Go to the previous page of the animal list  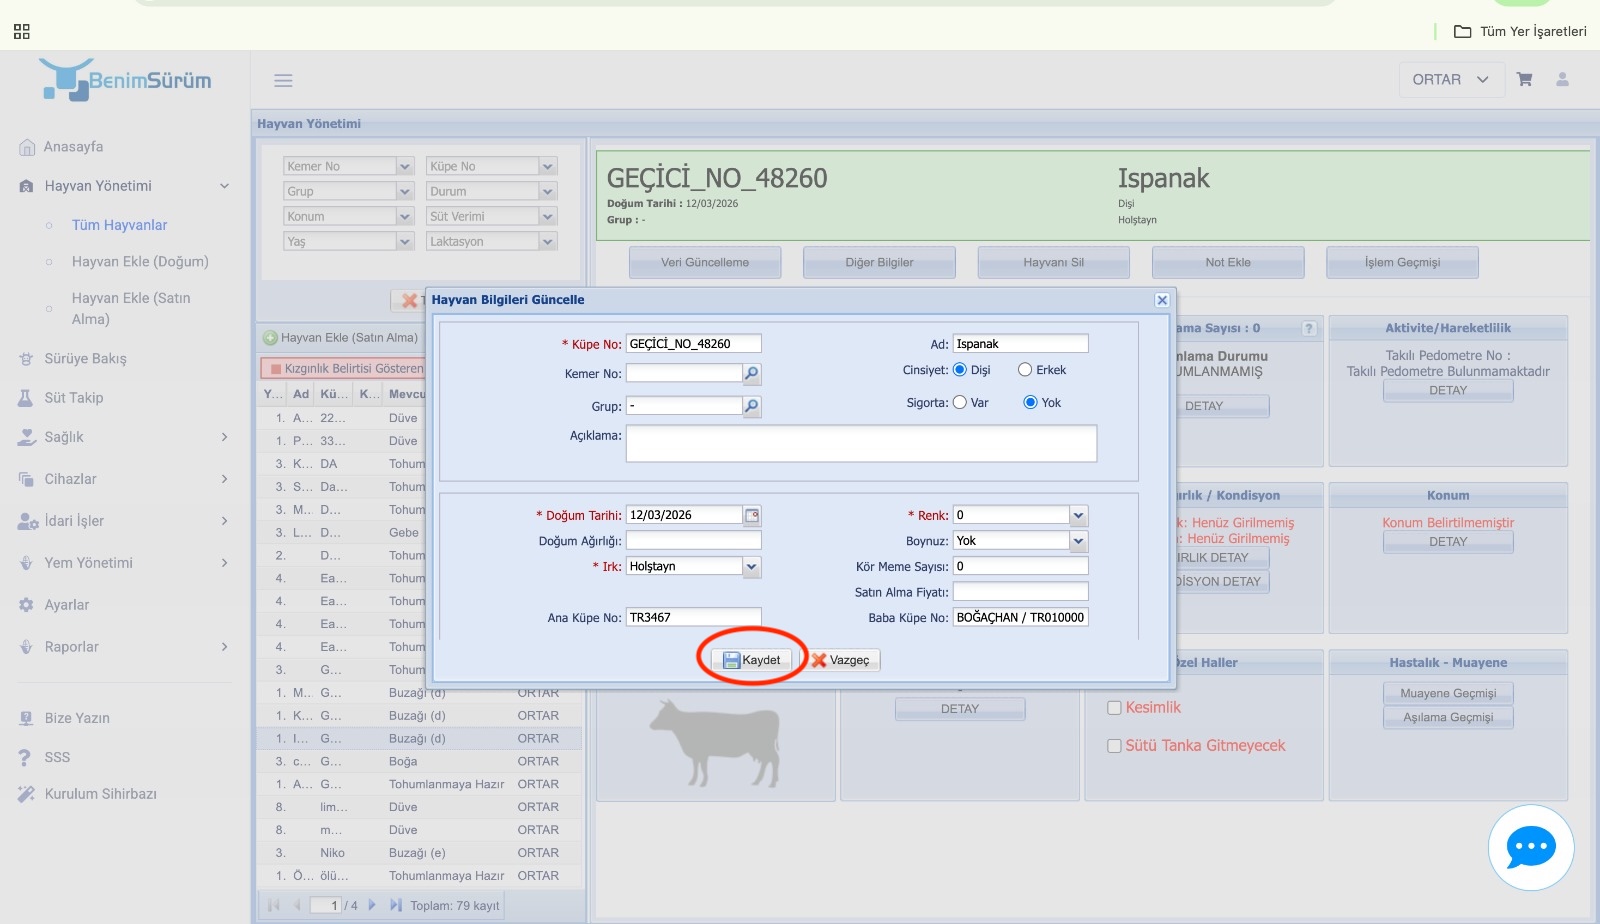click(296, 905)
